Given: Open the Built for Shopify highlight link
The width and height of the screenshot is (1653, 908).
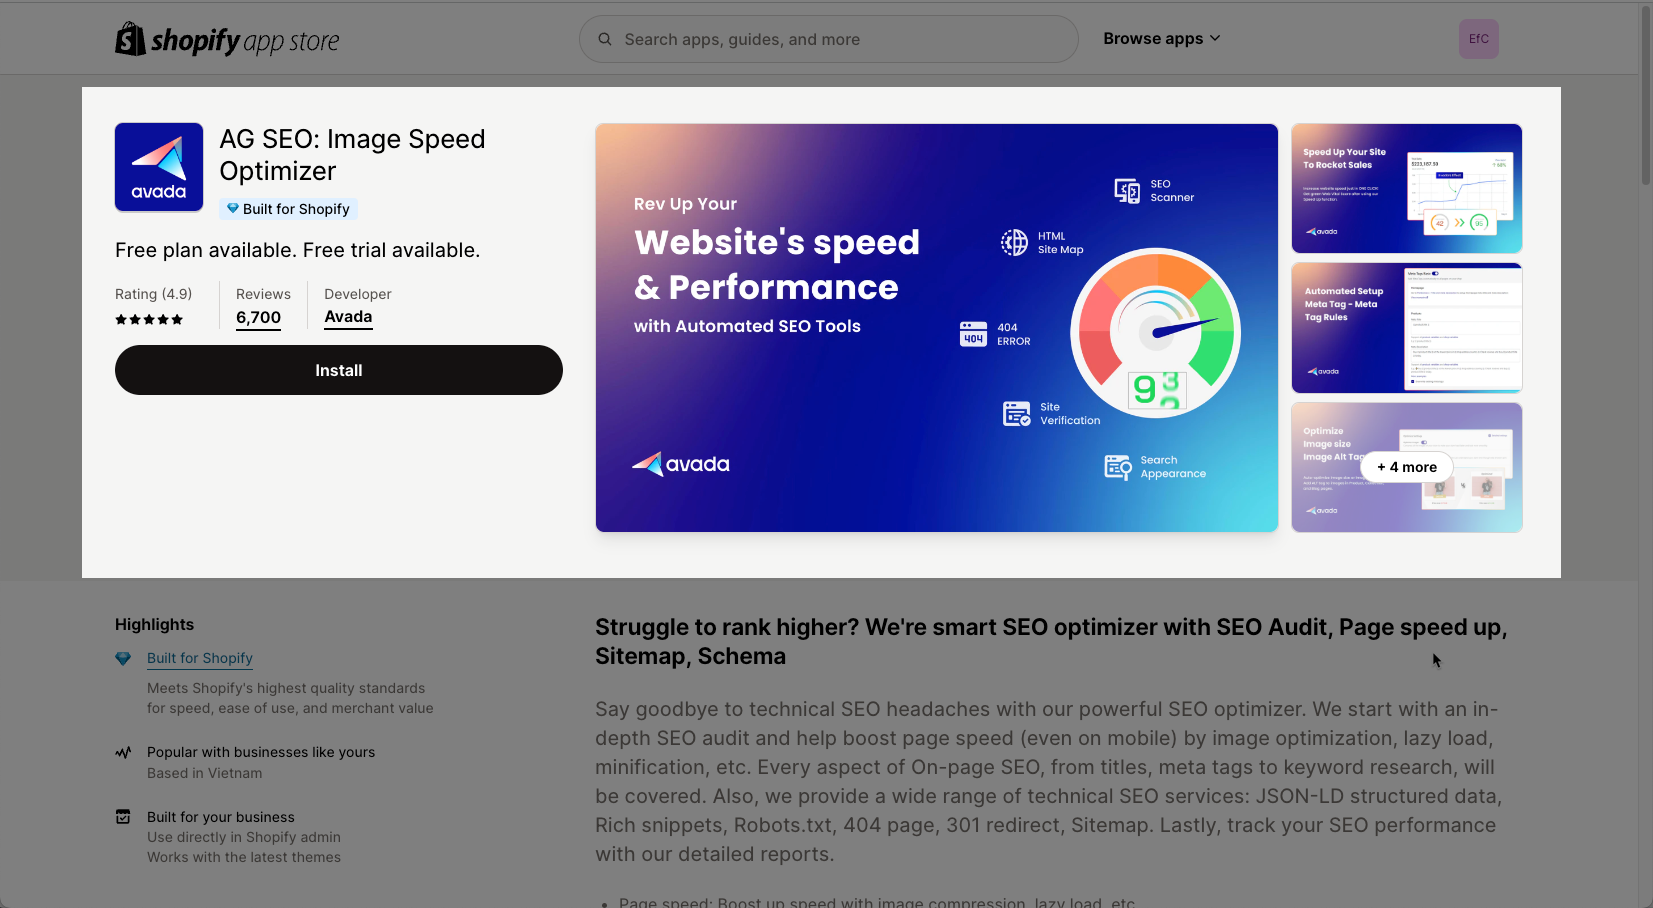Looking at the screenshot, I should (x=200, y=658).
